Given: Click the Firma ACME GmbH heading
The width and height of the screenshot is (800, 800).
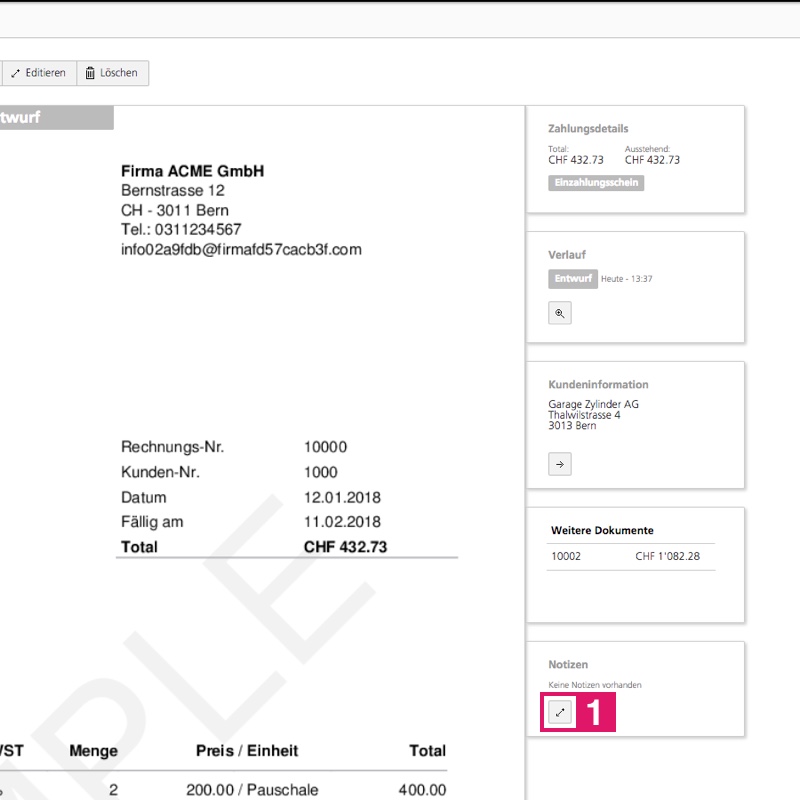Looking at the screenshot, I should 192,171.
